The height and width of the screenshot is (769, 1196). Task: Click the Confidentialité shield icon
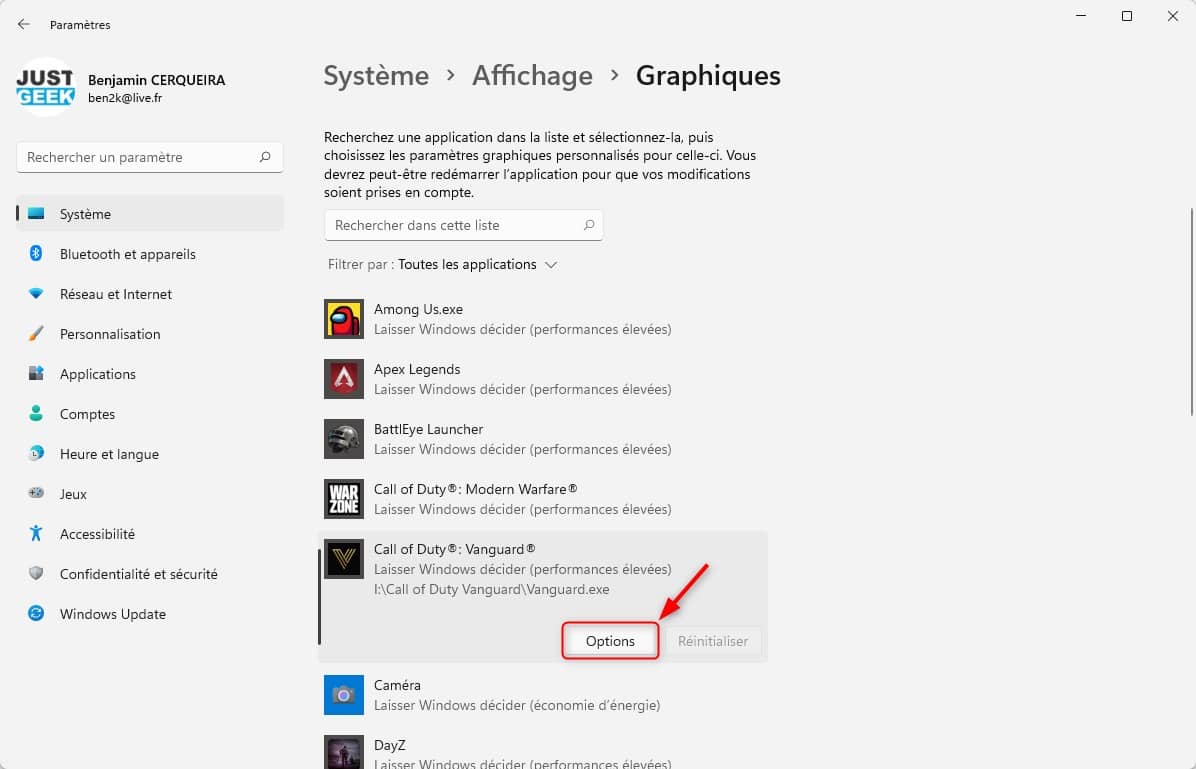point(36,573)
